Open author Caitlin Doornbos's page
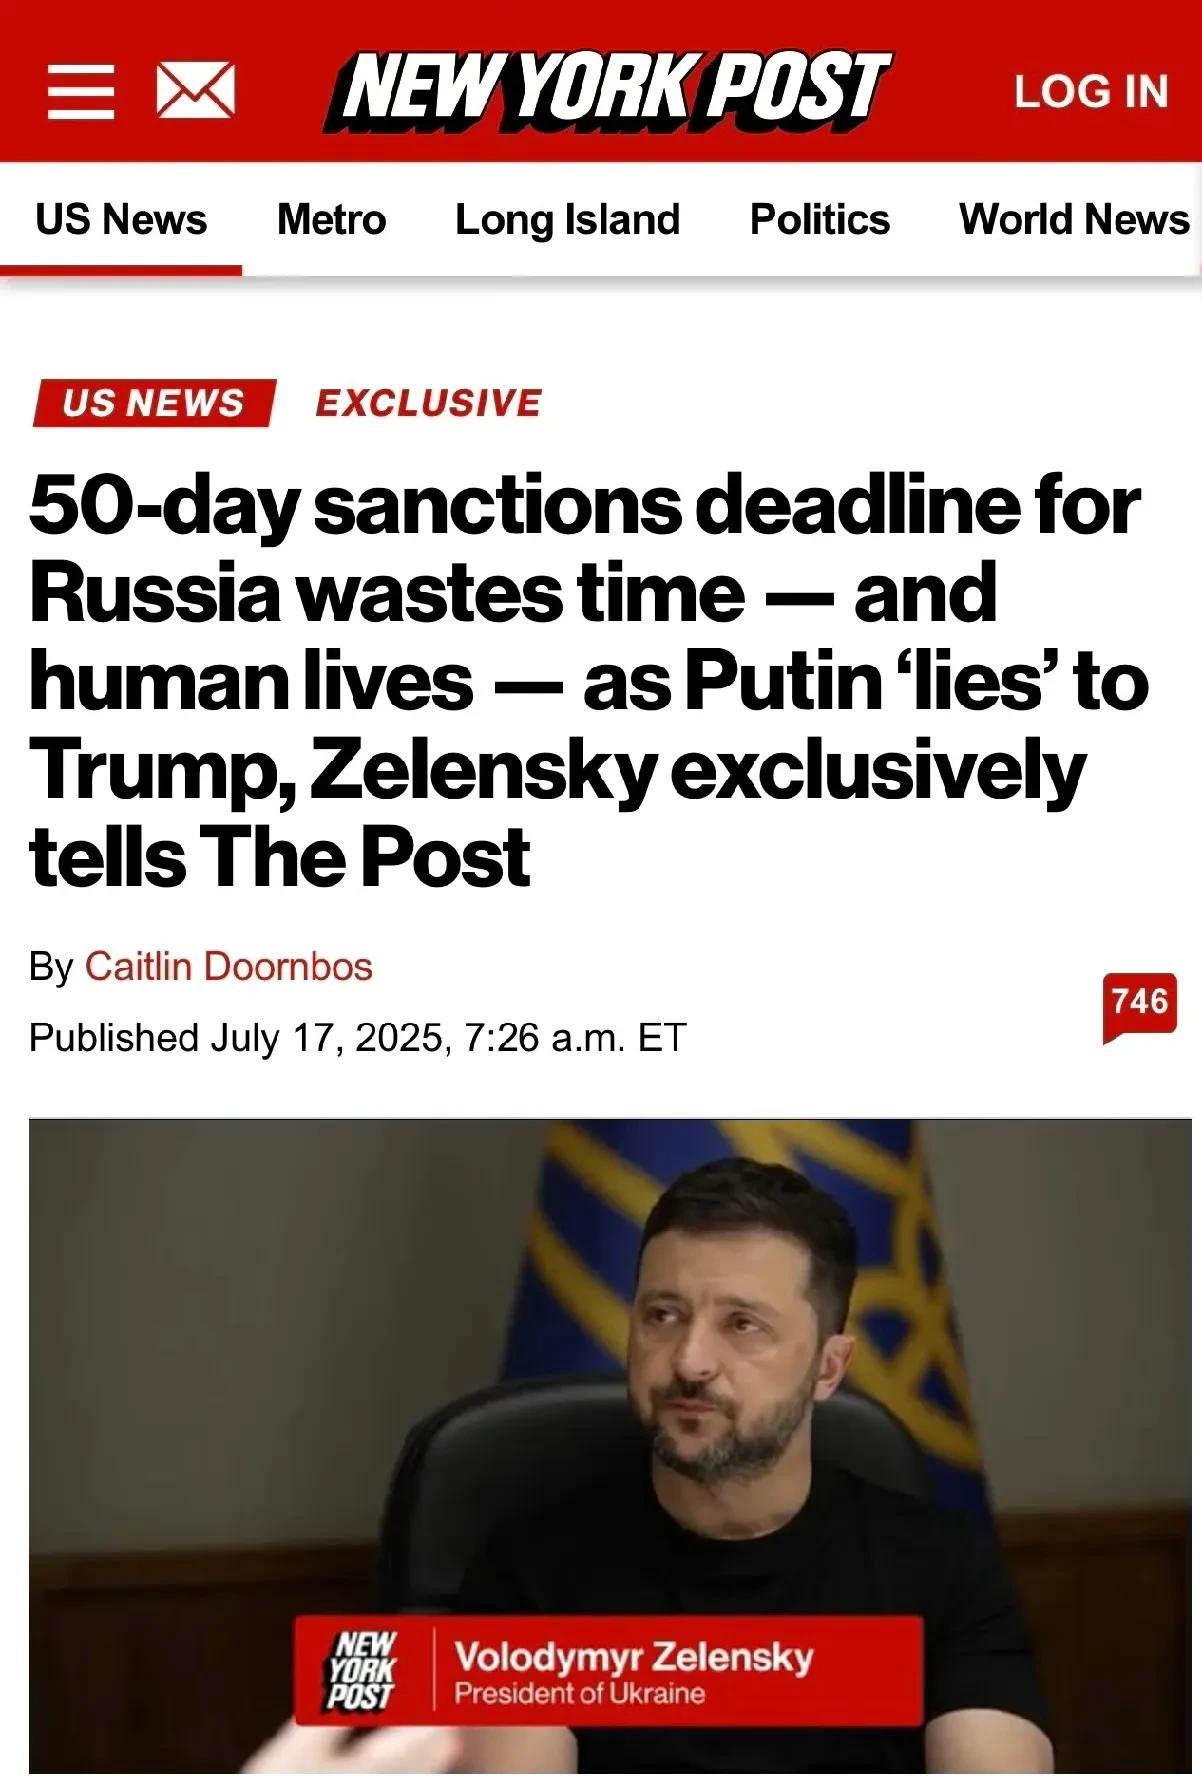Image resolution: width=1202 pixels, height=1777 pixels. pyautogui.click(x=228, y=966)
